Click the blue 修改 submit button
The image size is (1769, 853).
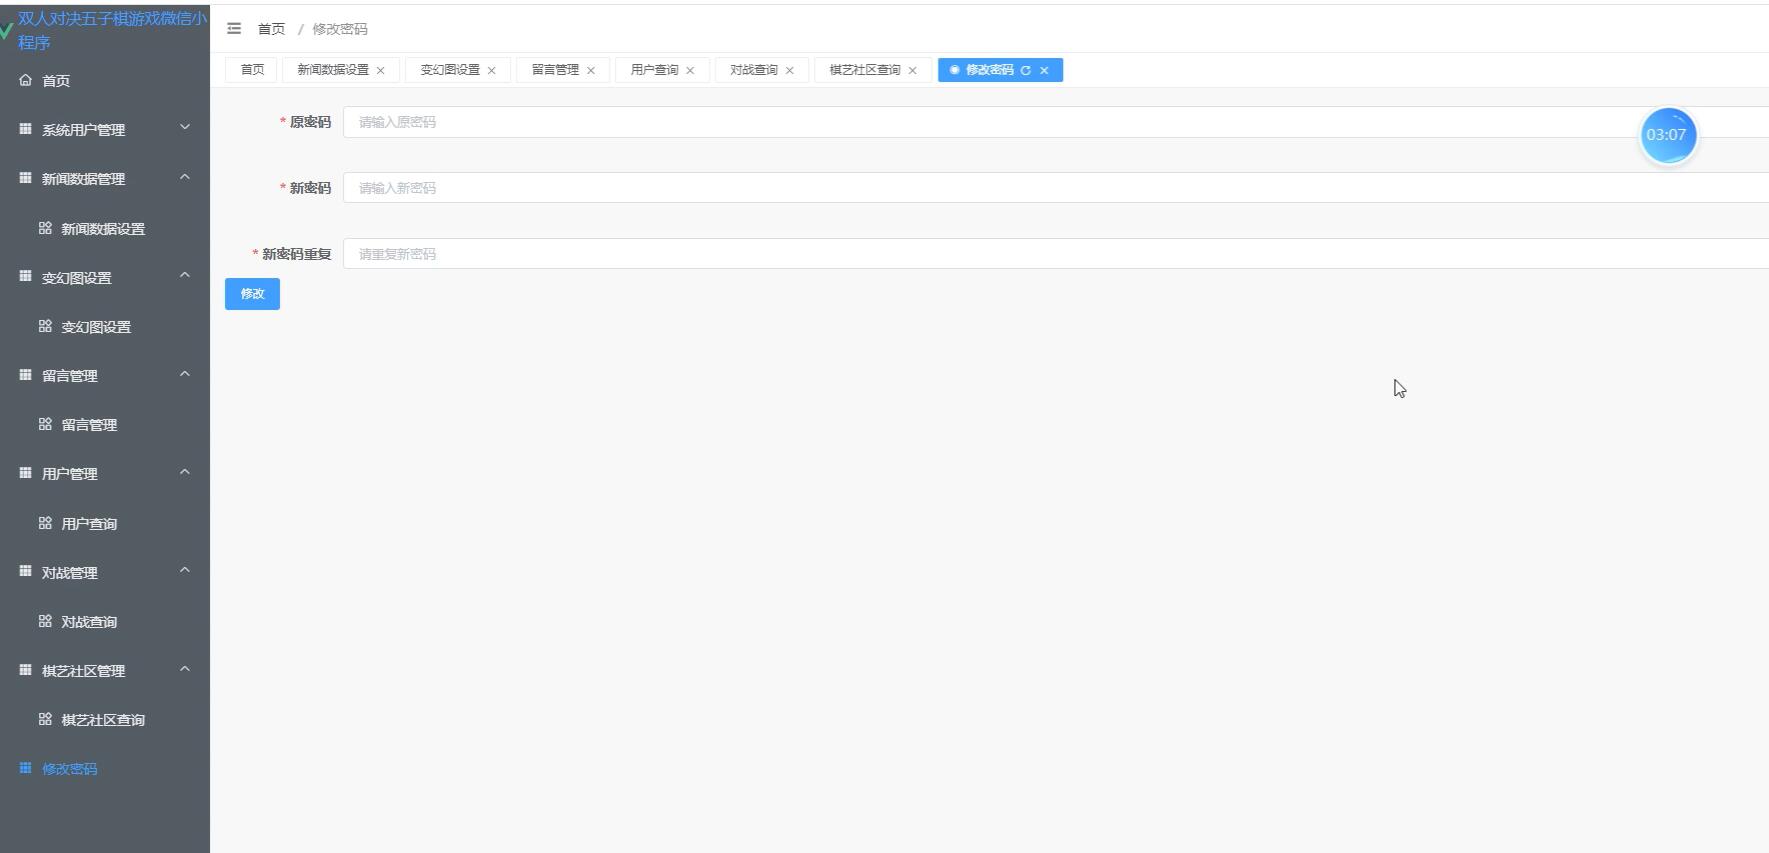pos(252,294)
